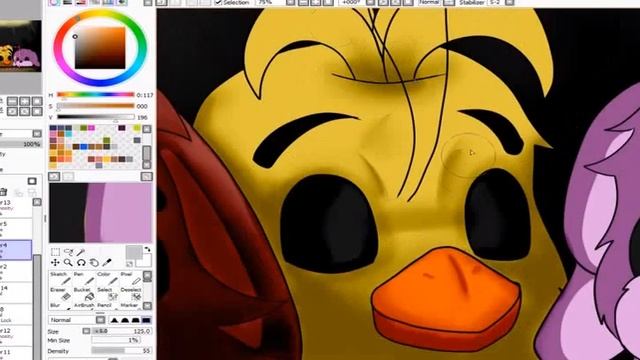Click the scratchpad undo button
The height and width of the screenshot is (360, 640).
pyautogui.click(x=54, y=176)
